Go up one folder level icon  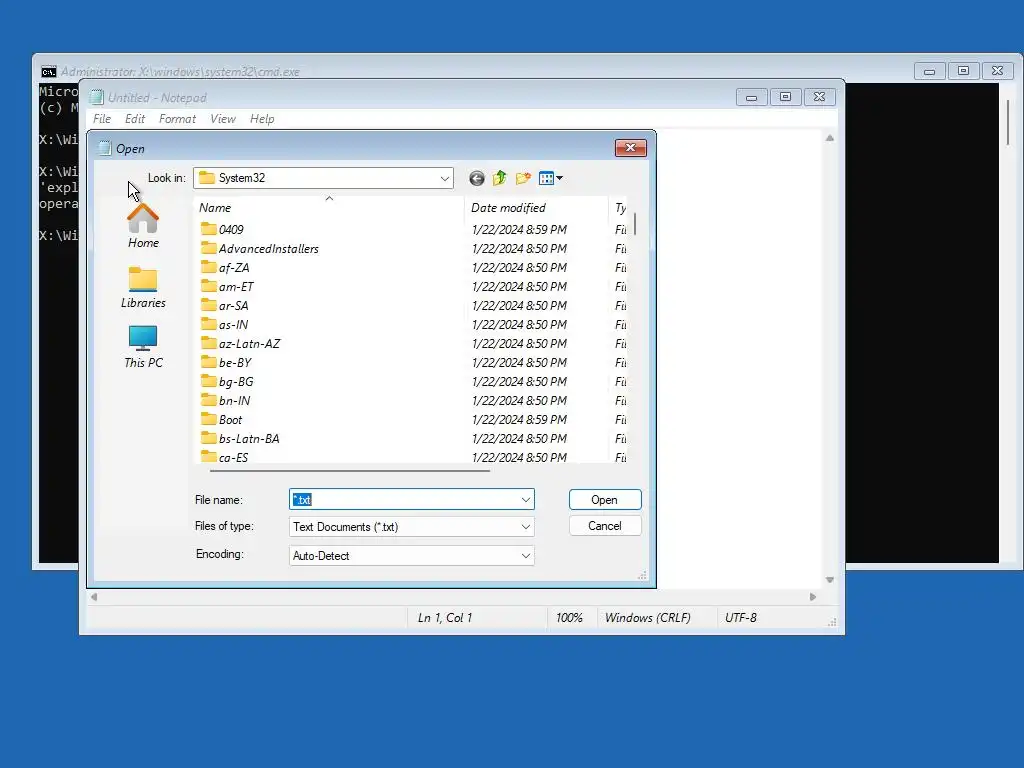tap(500, 178)
